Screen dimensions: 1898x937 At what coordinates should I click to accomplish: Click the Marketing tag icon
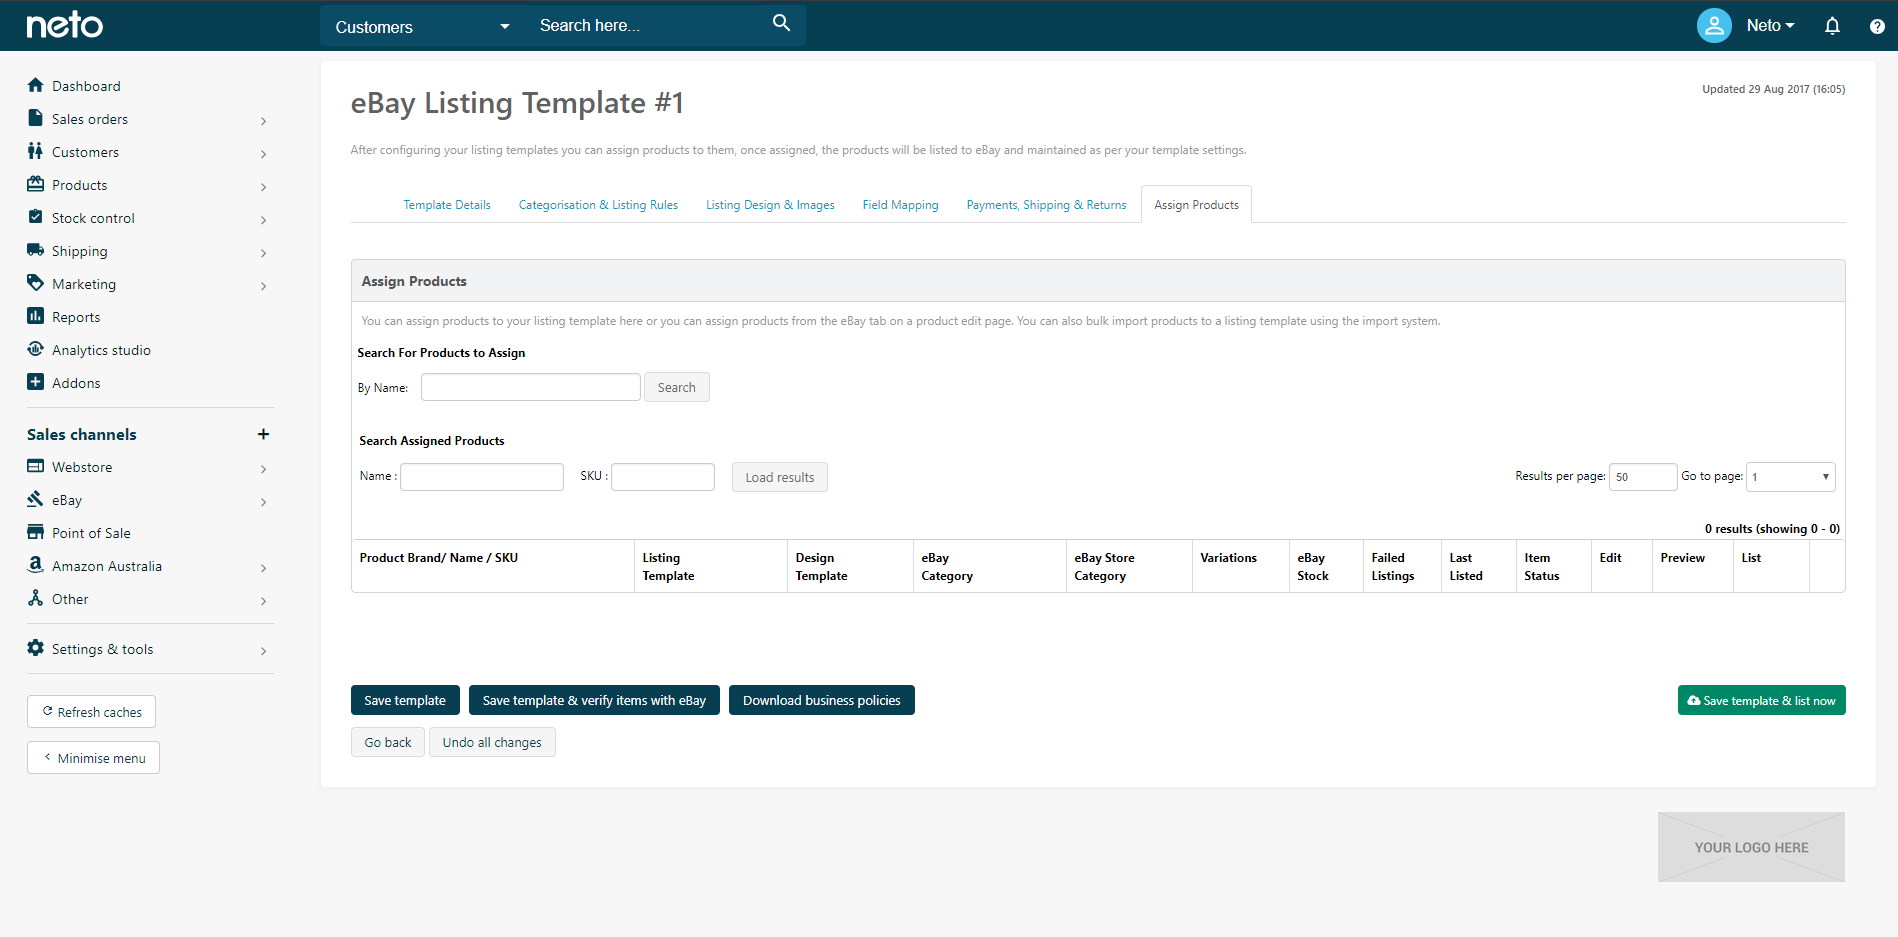point(36,283)
